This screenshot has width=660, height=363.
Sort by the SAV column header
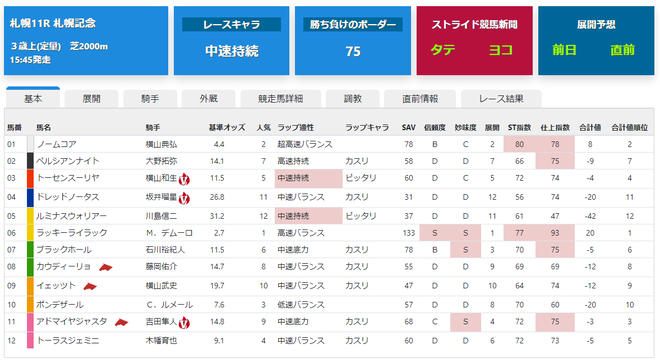[408, 127]
